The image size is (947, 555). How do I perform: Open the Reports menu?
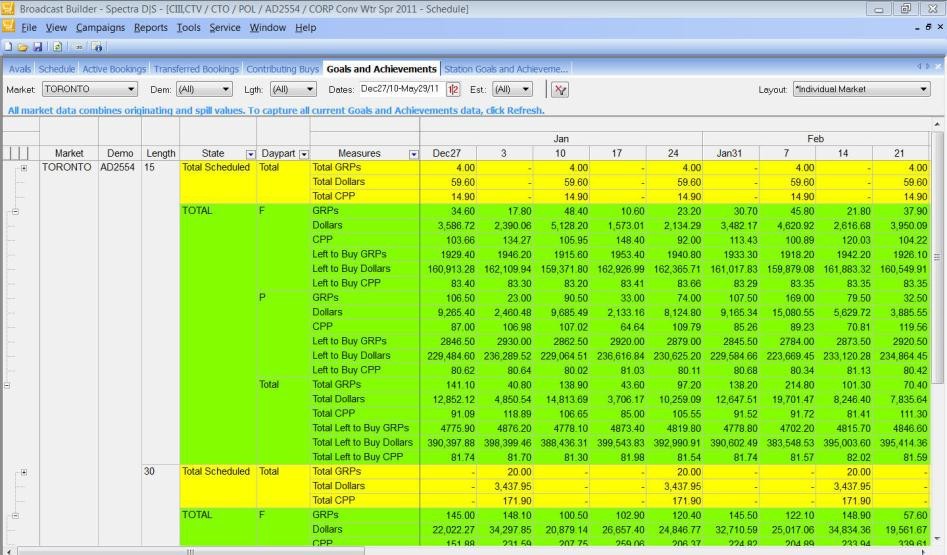(151, 27)
